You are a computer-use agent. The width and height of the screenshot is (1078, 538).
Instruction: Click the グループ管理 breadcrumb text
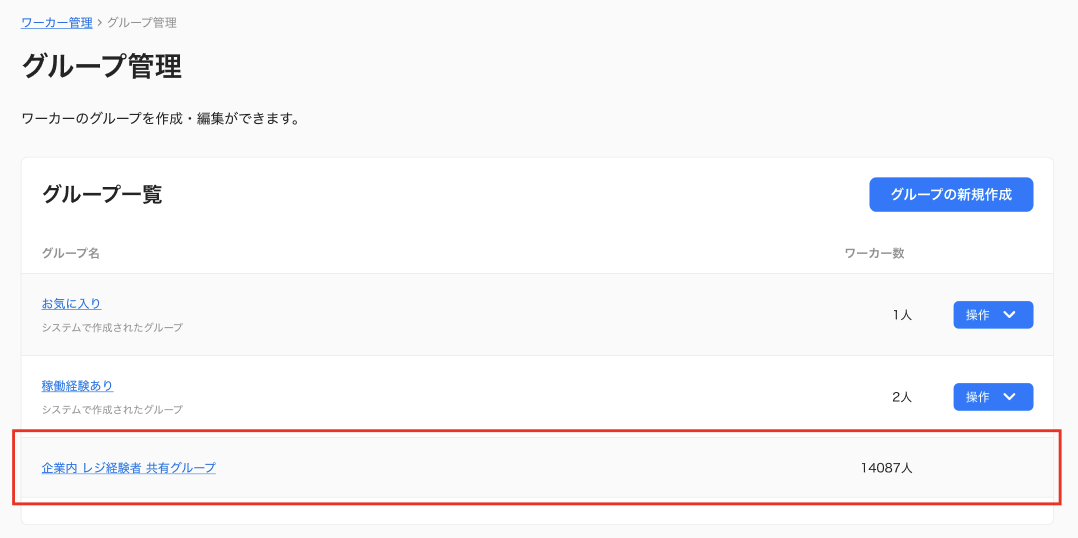coord(142,23)
